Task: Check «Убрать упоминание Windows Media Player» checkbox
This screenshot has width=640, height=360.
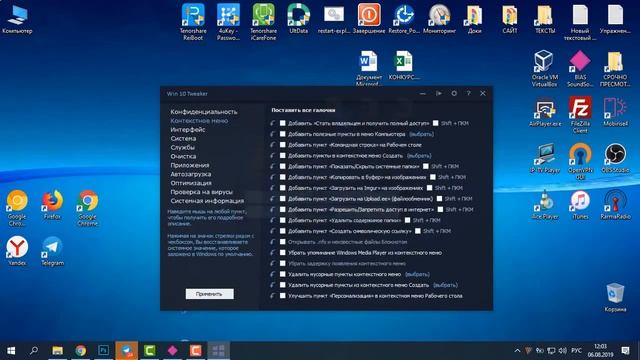Action: click(x=282, y=253)
